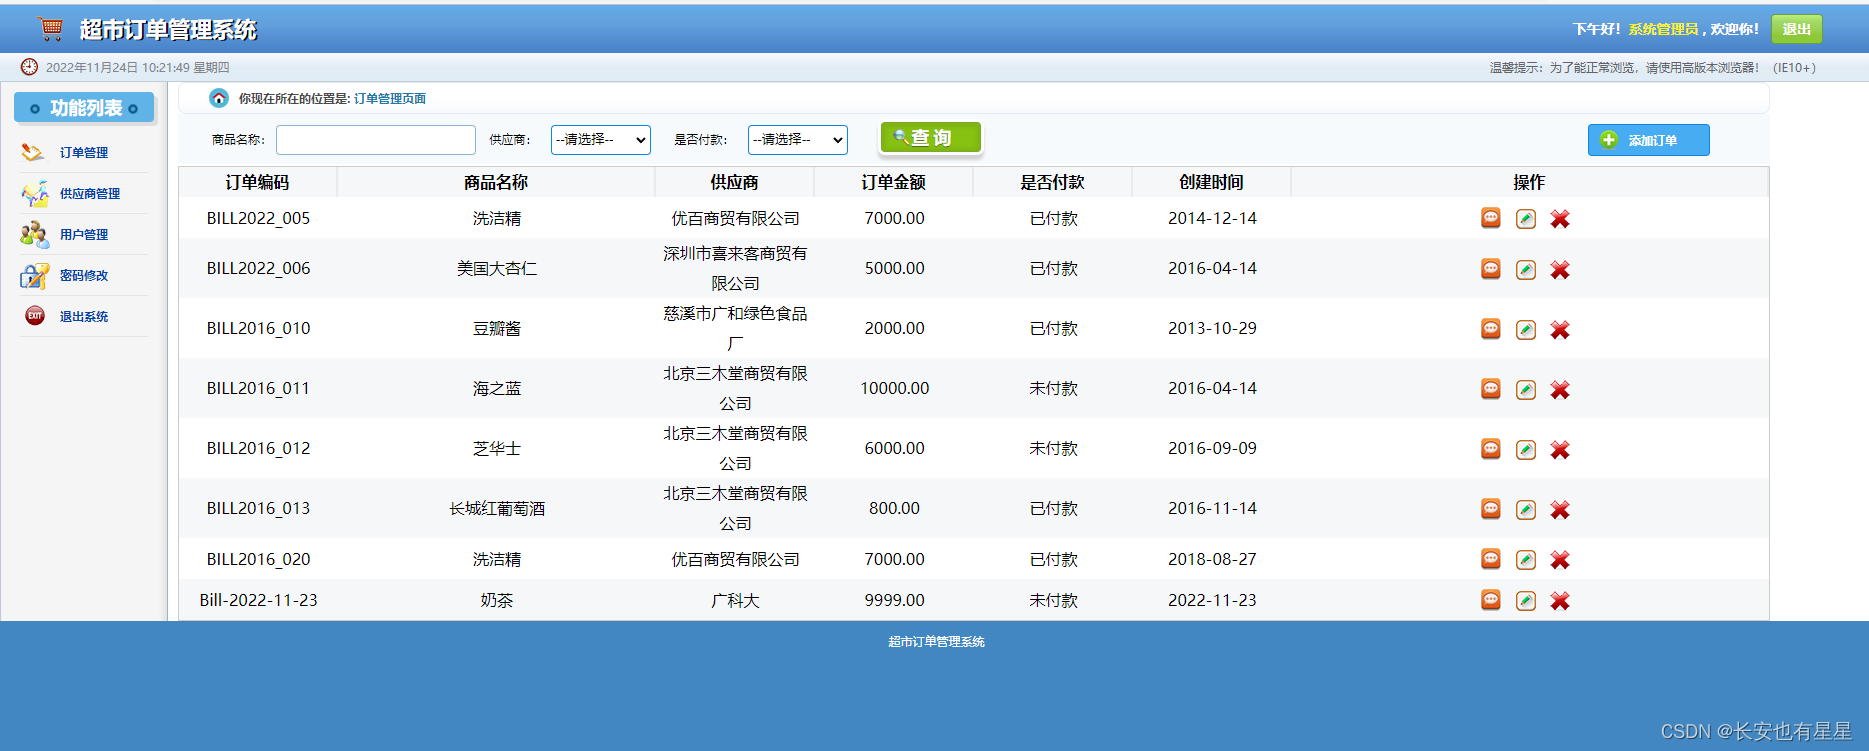
Task: Click product name 豆瓣酱
Action: pos(497,328)
